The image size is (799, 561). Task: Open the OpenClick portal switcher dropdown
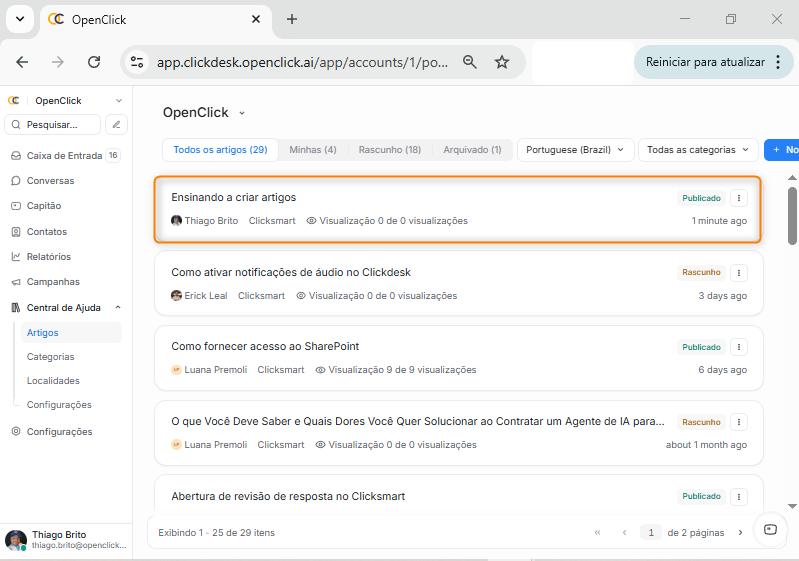click(x=241, y=113)
